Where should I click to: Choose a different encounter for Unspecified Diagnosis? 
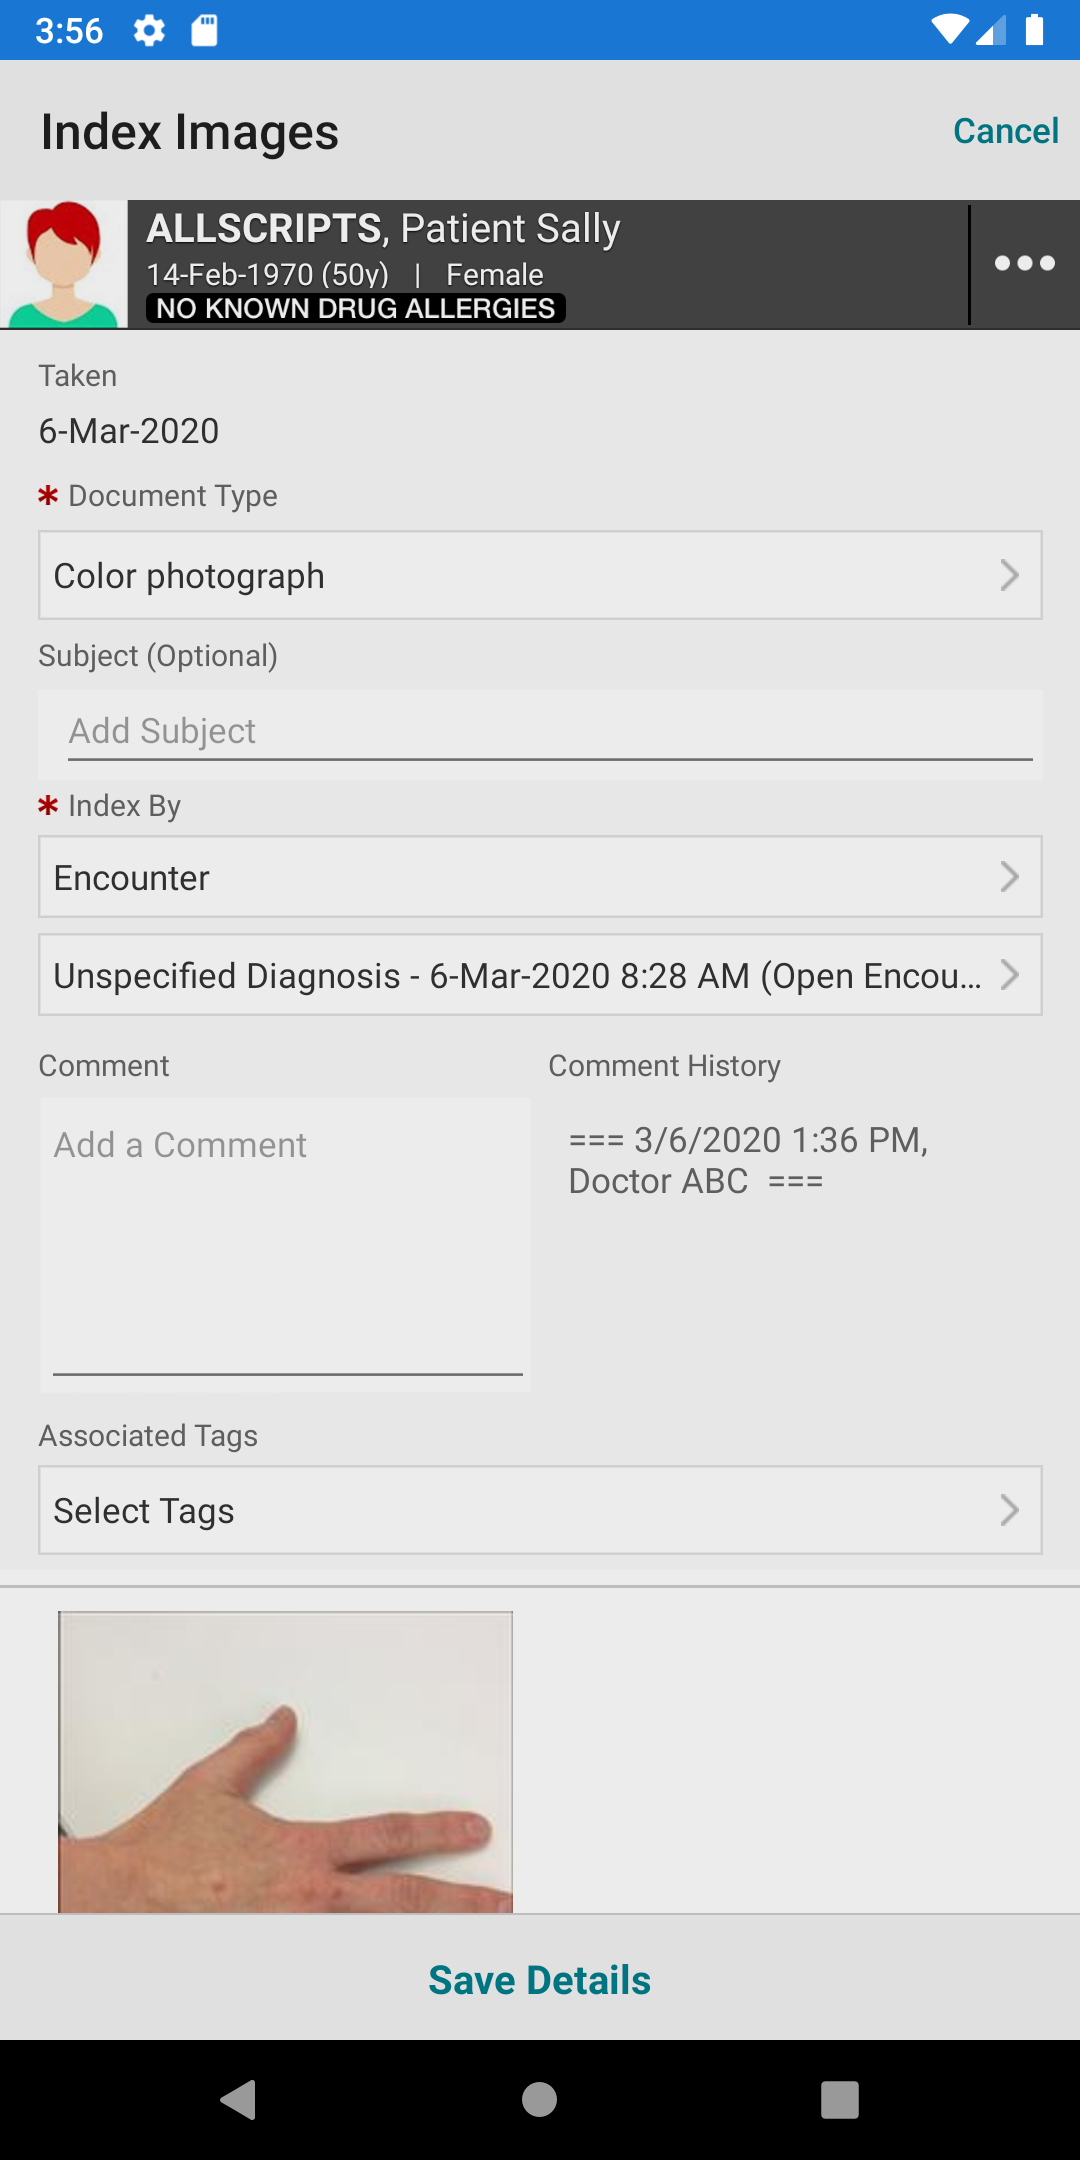click(x=540, y=975)
